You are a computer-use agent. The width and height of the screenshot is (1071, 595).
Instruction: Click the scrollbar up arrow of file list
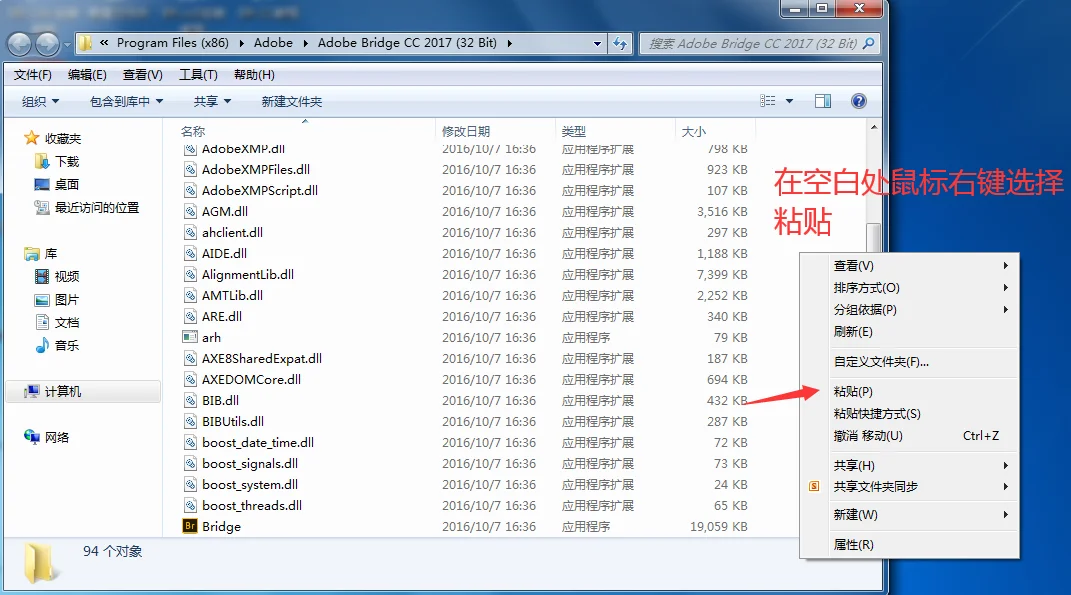[x=874, y=128]
